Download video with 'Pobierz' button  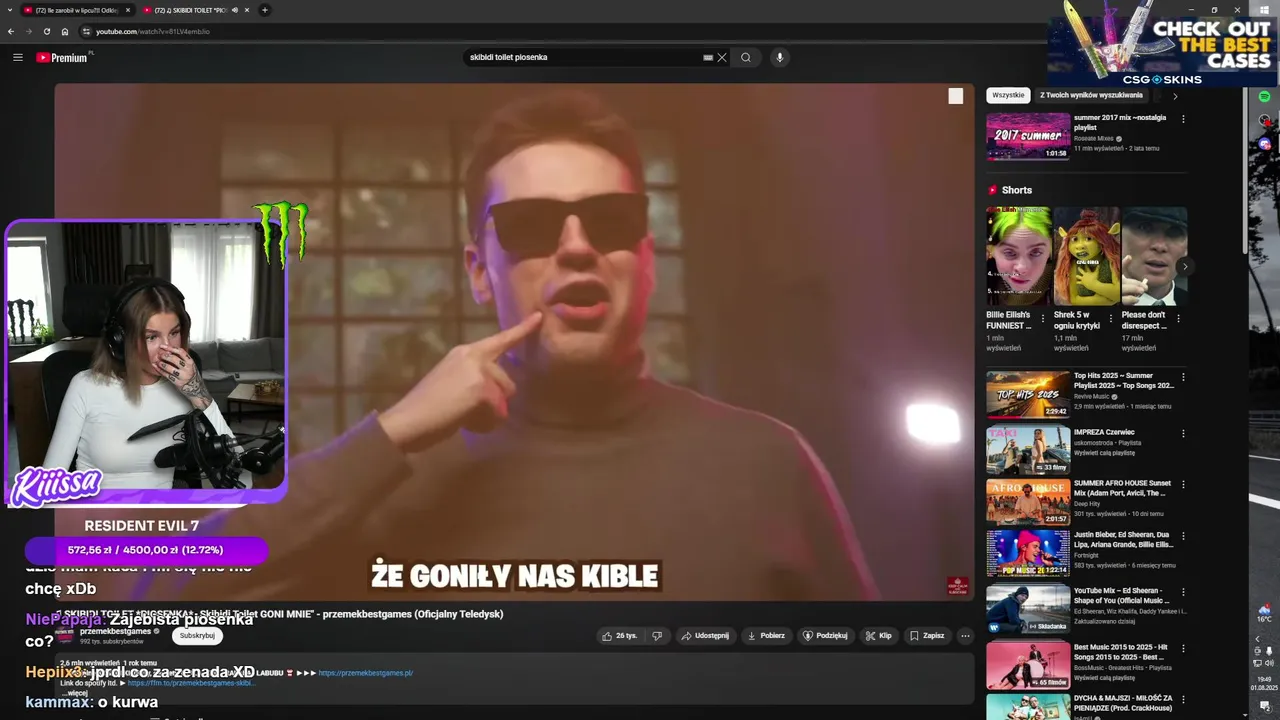(x=766, y=636)
